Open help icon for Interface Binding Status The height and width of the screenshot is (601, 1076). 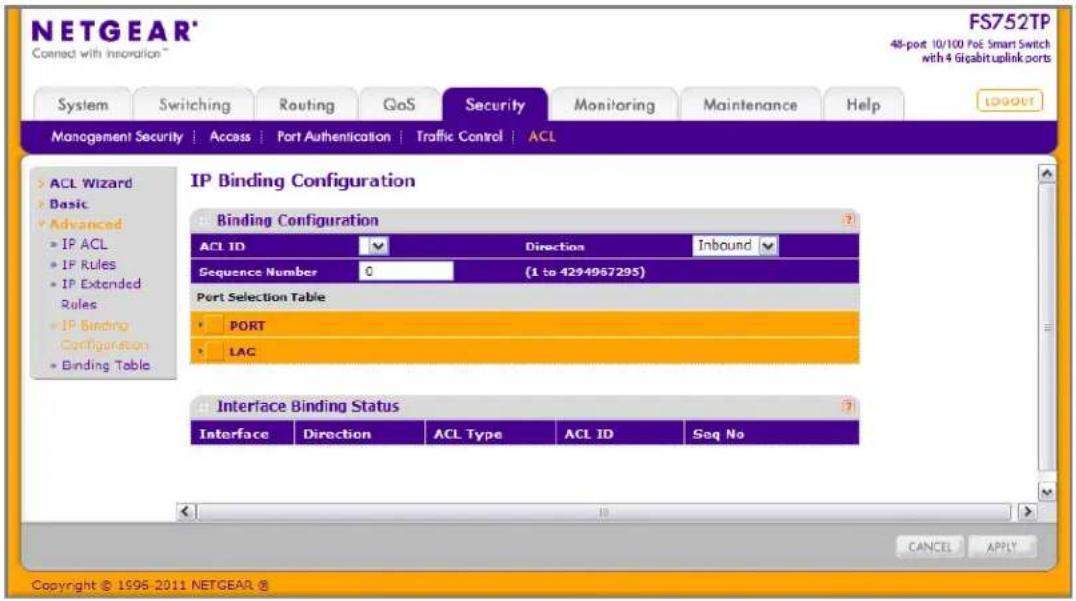point(848,406)
